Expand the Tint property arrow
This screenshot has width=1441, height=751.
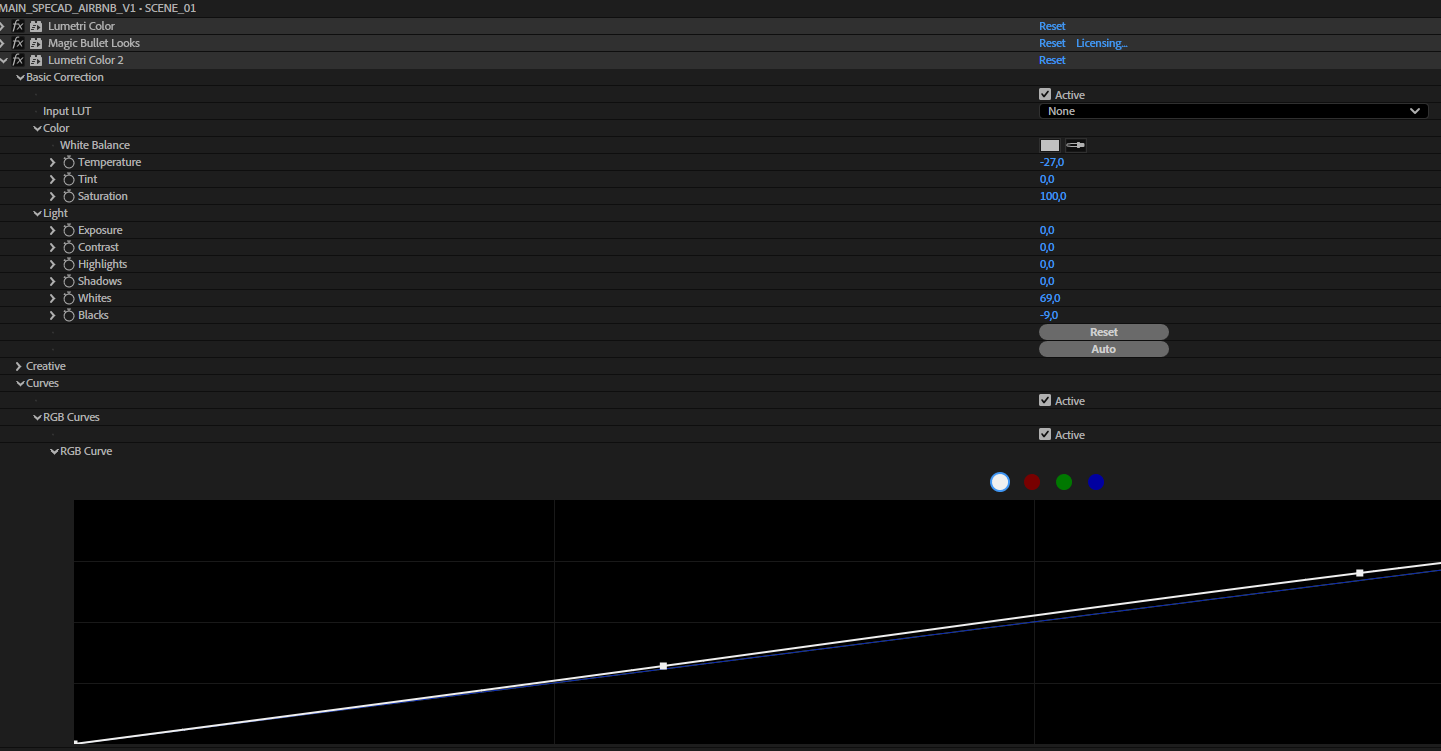[53, 179]
